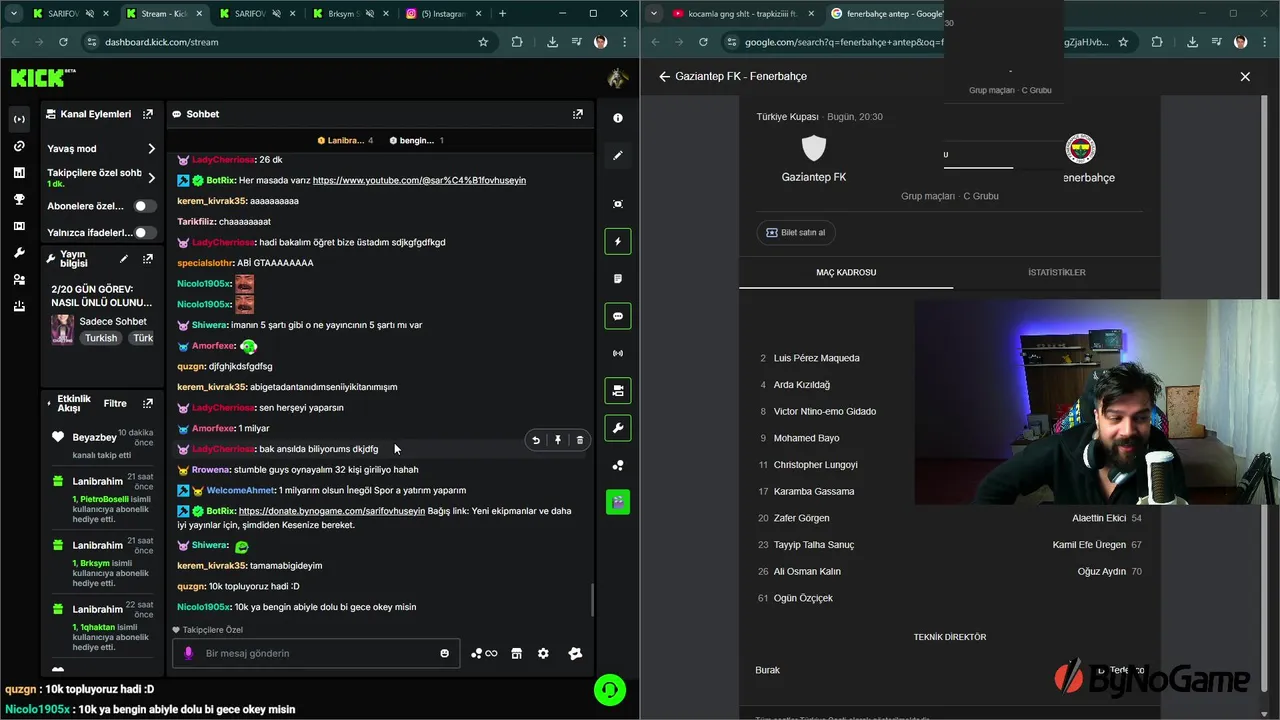This screenshot has height=720, width=1280.
Task: Switch to the Stream - Kick browser tab
Action: pos(165,14)
